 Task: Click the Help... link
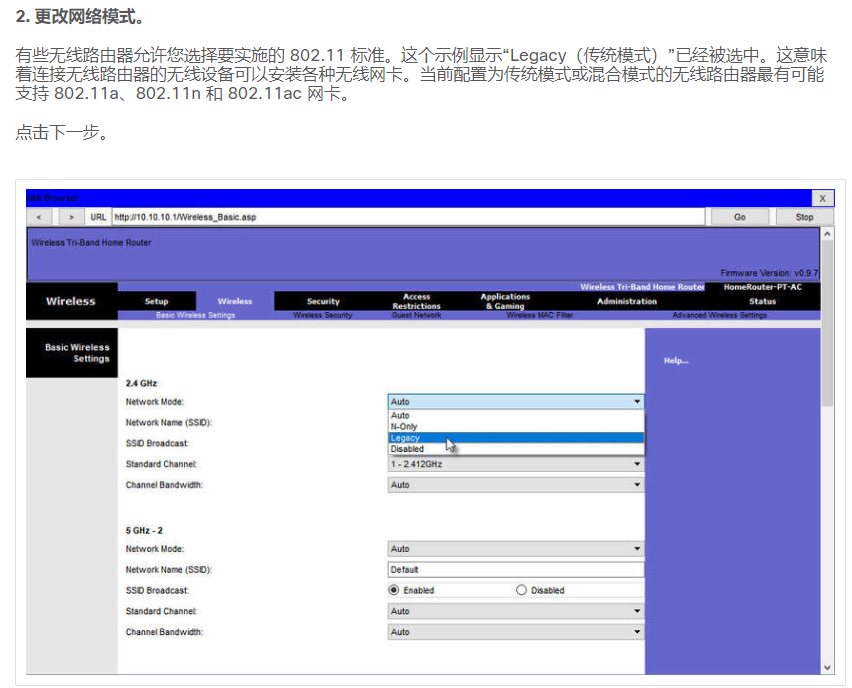[x=676, y=360]
